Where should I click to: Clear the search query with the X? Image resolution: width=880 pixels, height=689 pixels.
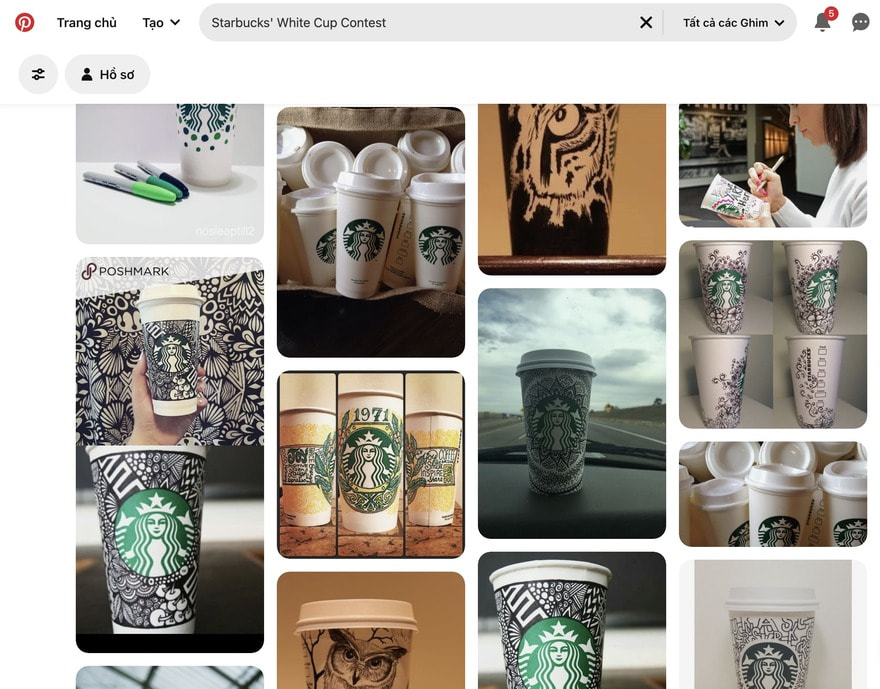click(x=646, y=22)
